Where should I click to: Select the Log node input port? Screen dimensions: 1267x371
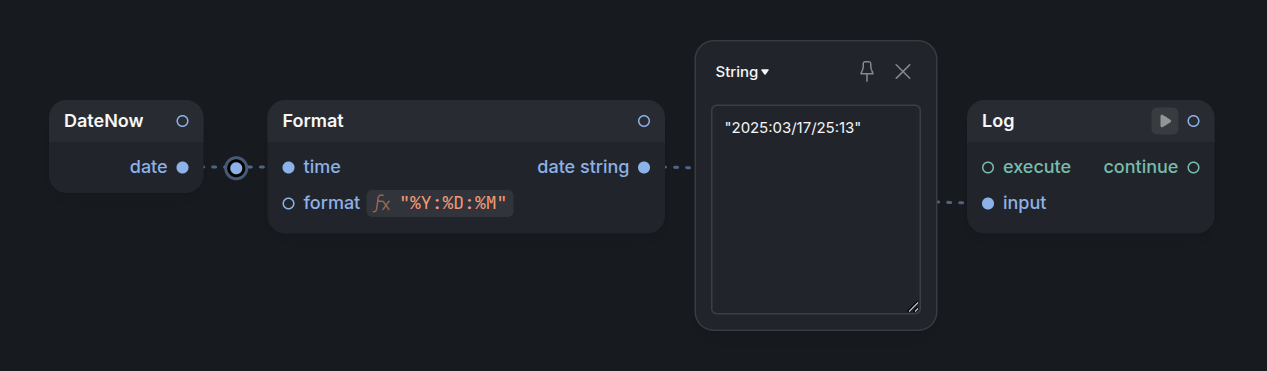[x=988, y=203]
